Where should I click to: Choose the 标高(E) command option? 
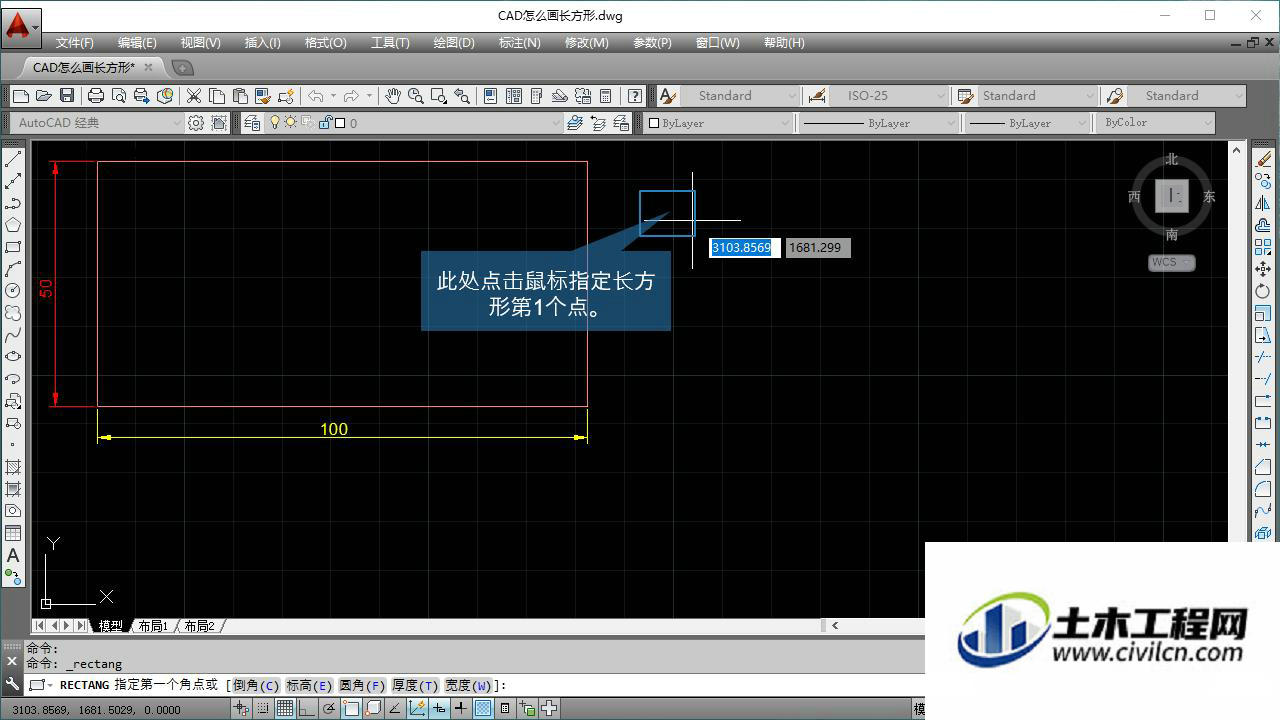point(309,685)
